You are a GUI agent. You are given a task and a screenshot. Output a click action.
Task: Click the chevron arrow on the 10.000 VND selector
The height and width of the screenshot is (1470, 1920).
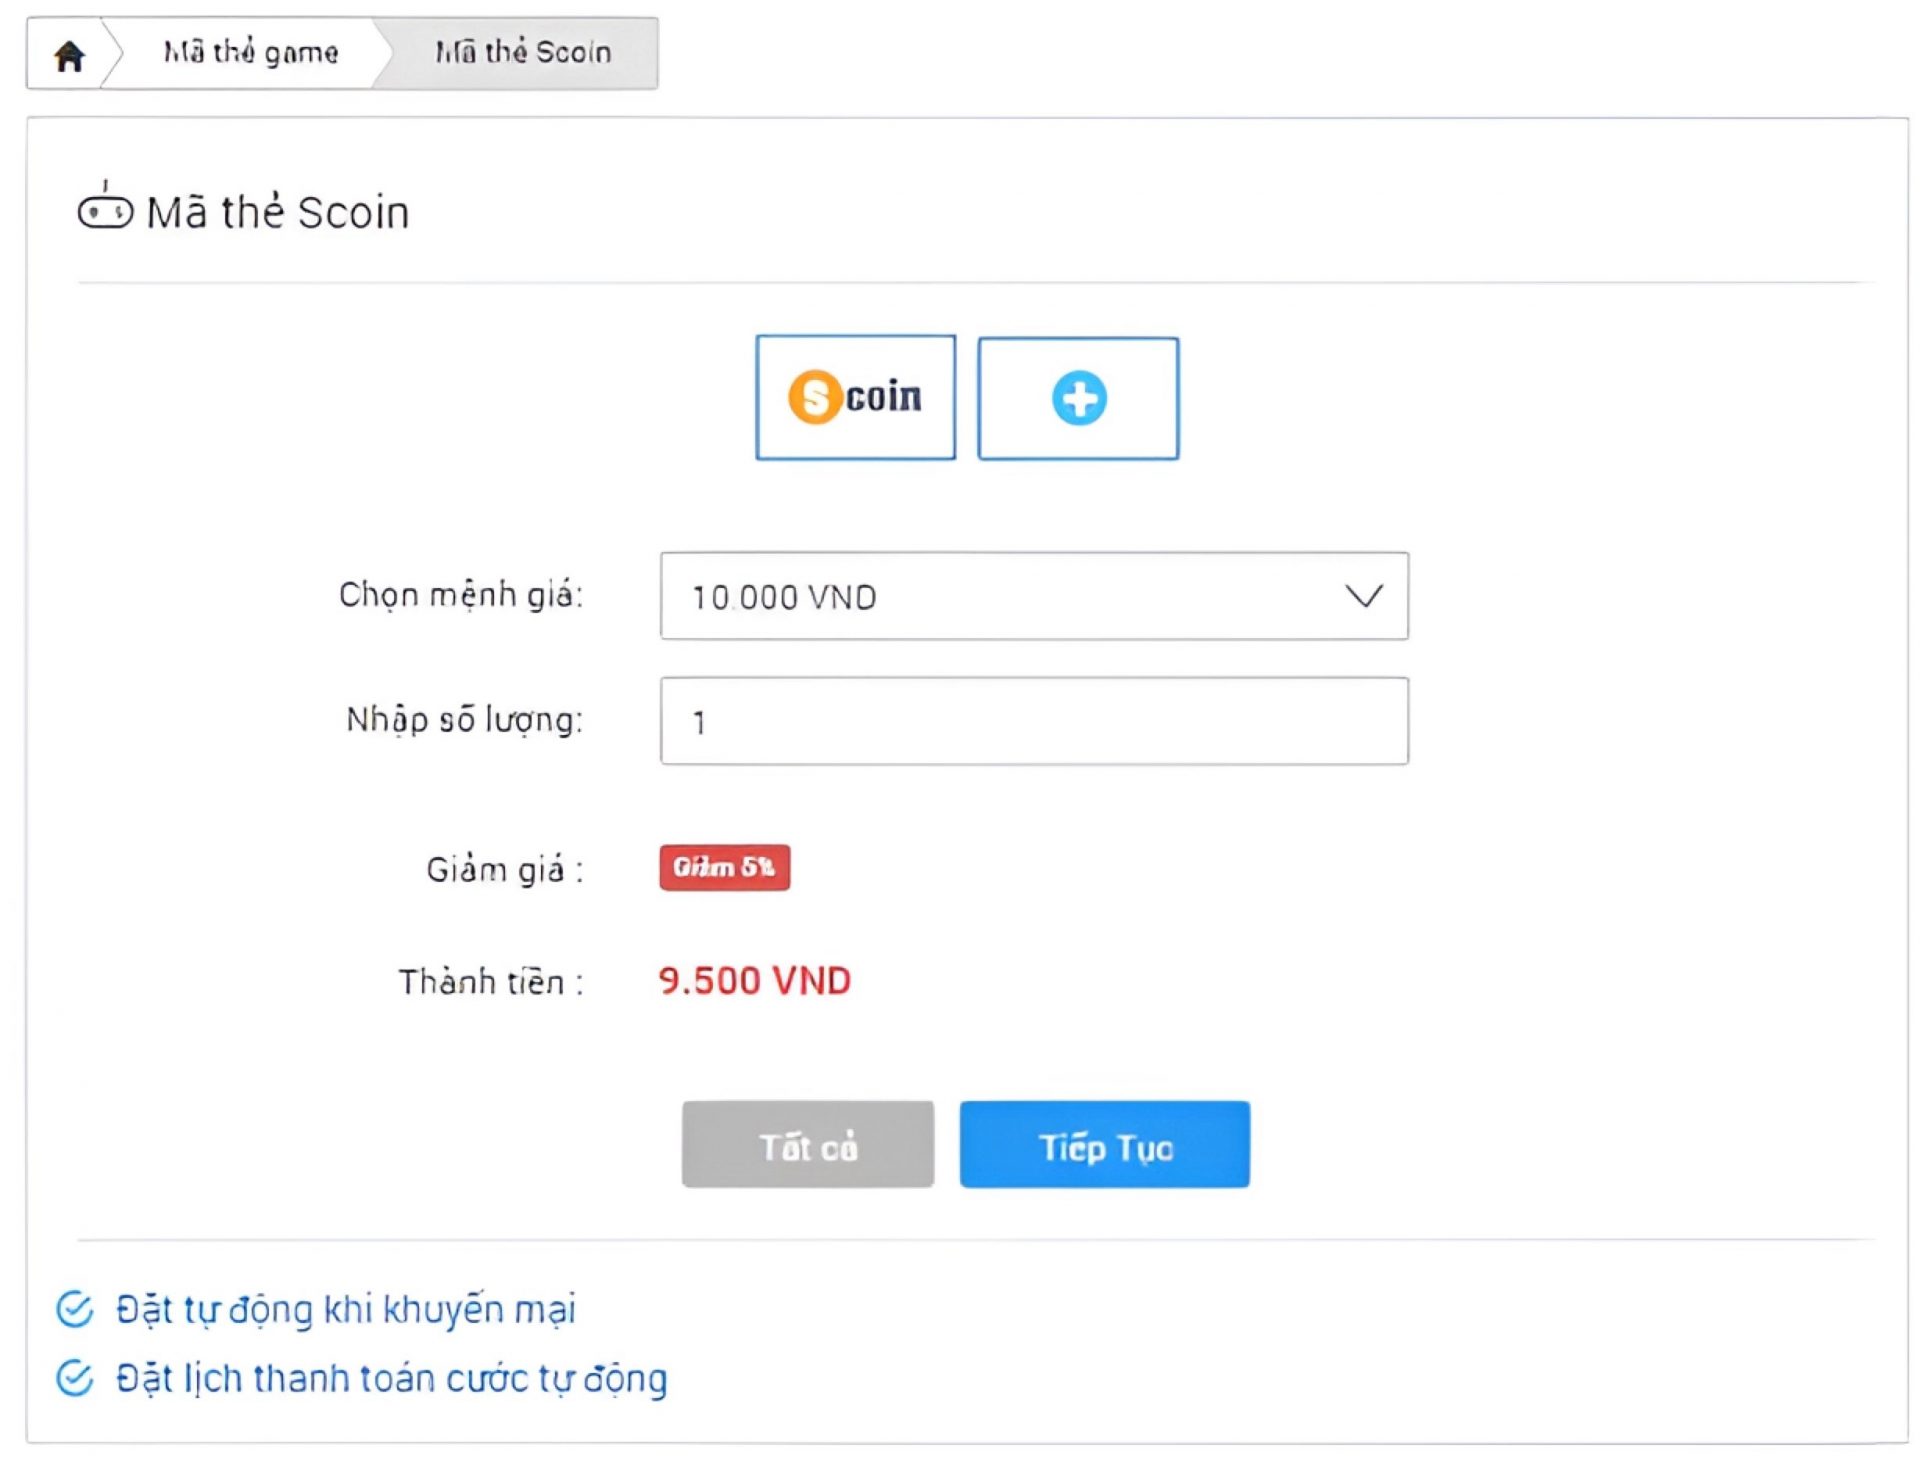1362,596
